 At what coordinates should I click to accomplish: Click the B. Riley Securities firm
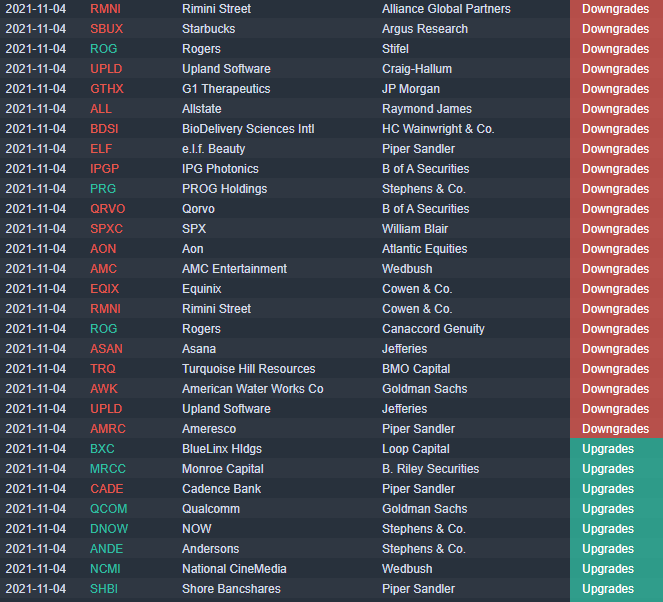pos(430,469)
